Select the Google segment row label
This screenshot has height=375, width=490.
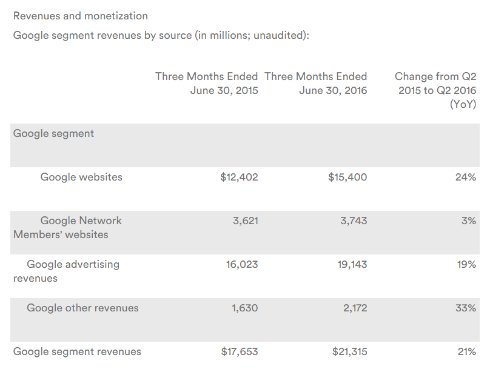click(x=53, y=133)
